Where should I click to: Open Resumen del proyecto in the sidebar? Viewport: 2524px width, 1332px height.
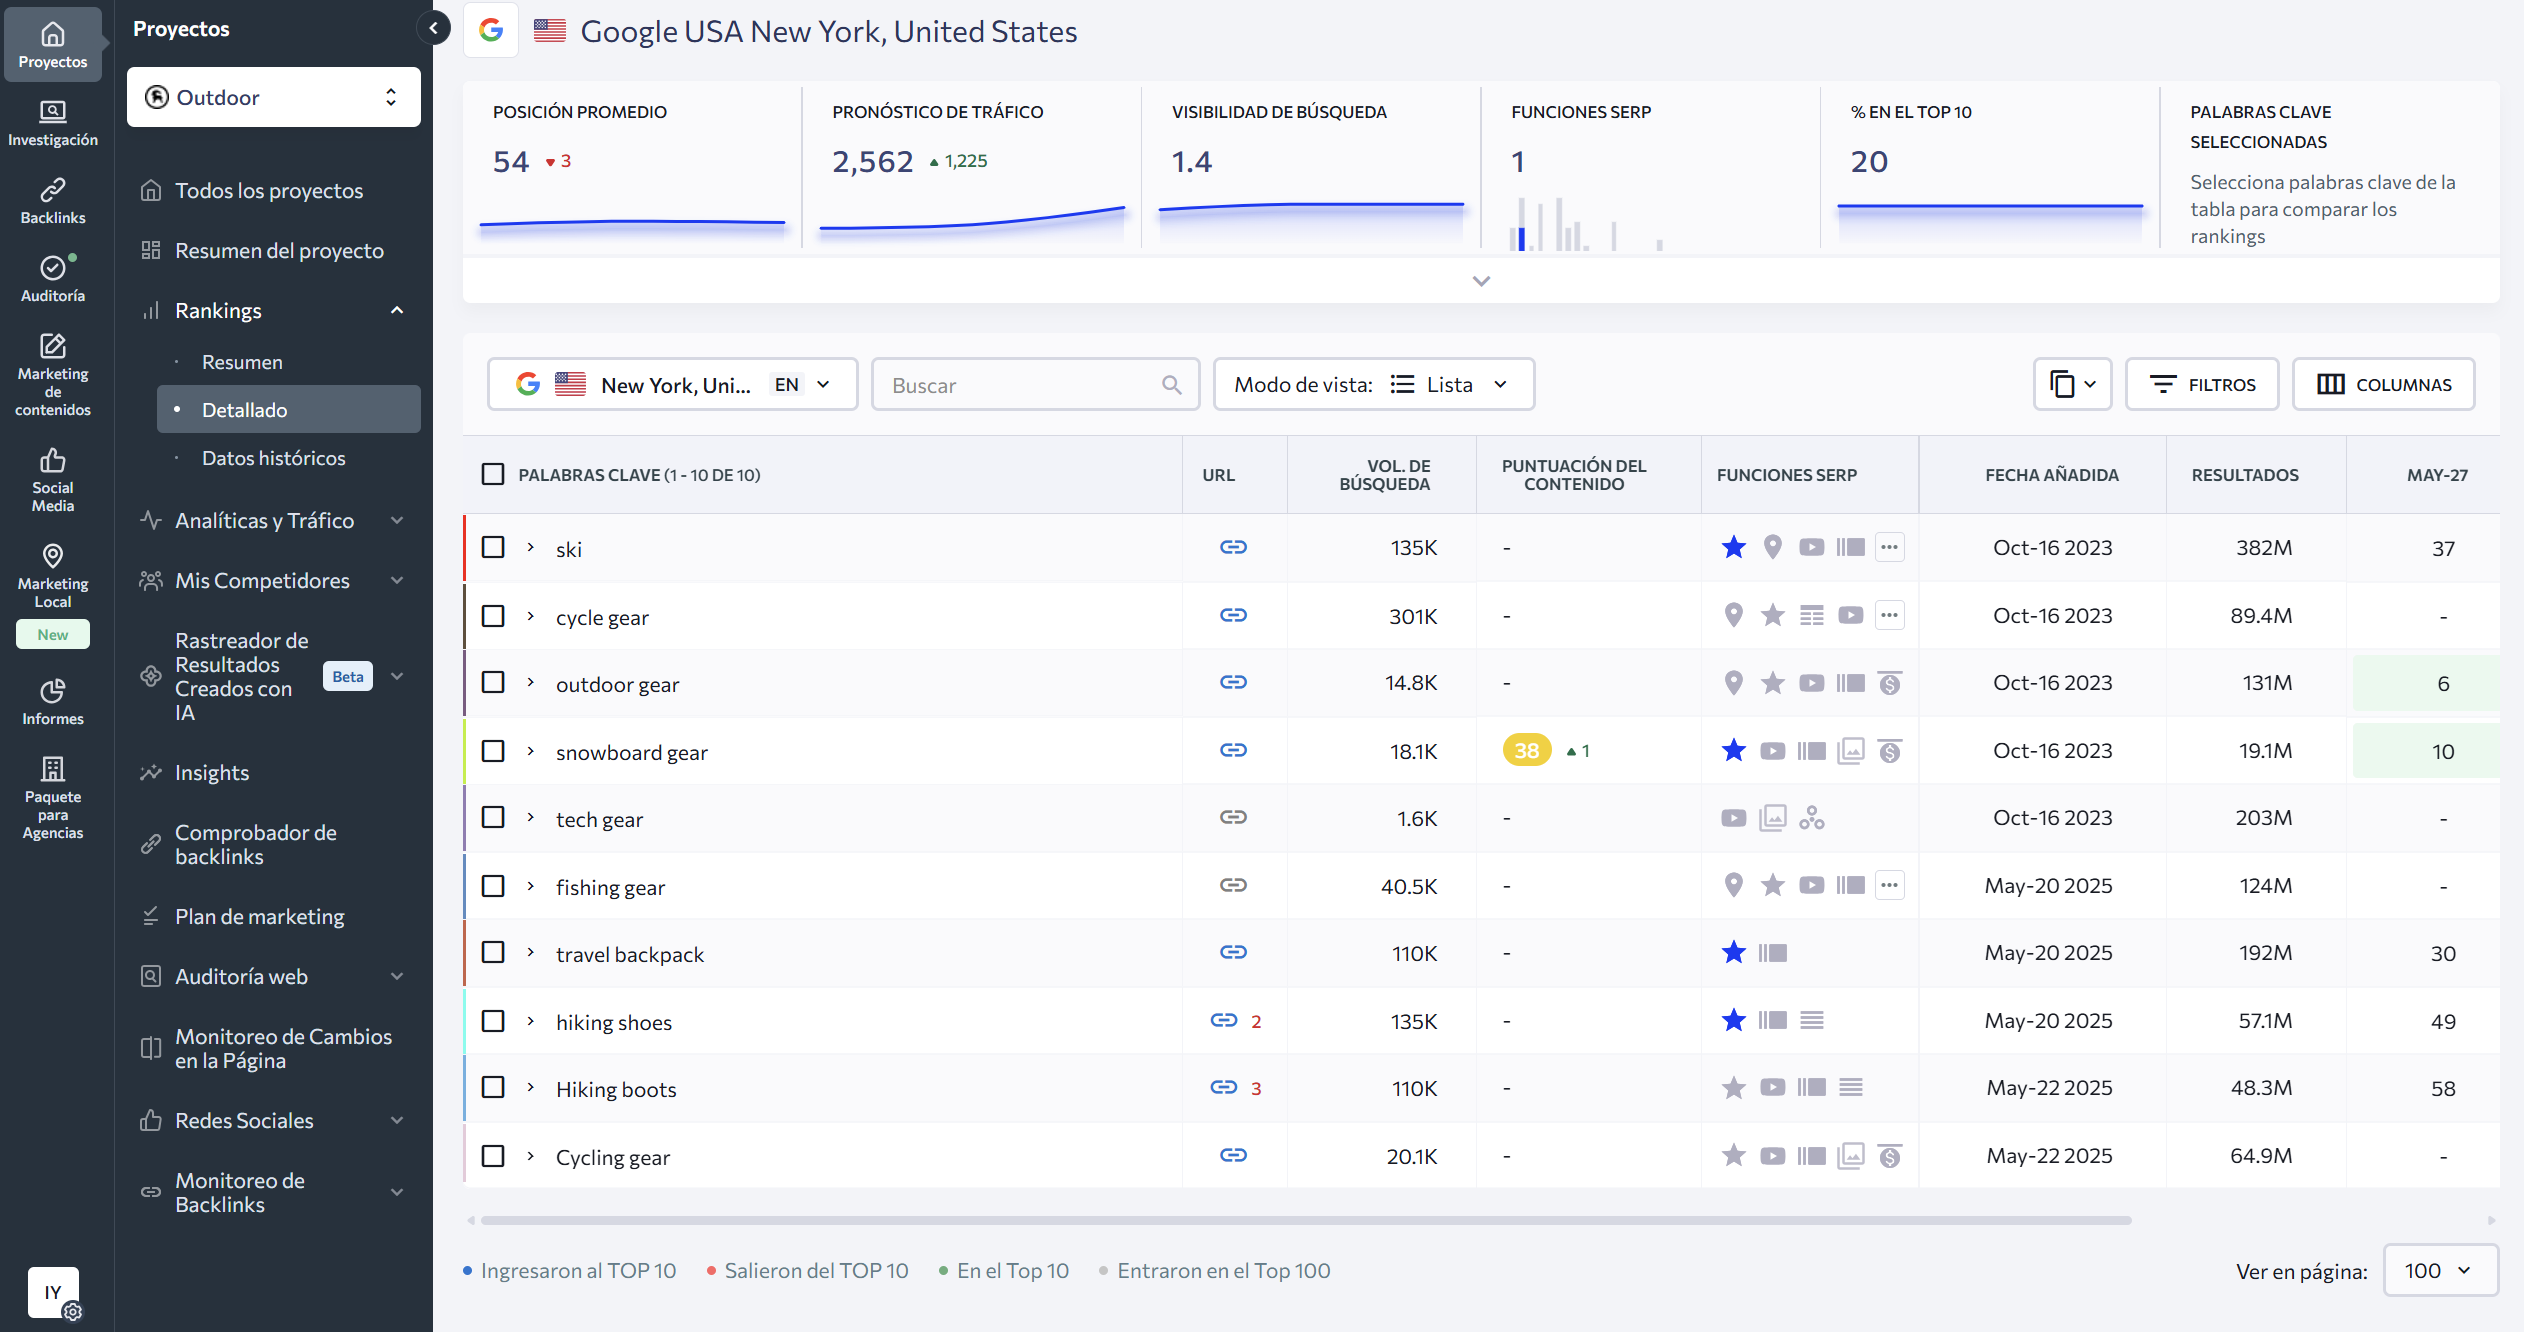tap(279, 250)
